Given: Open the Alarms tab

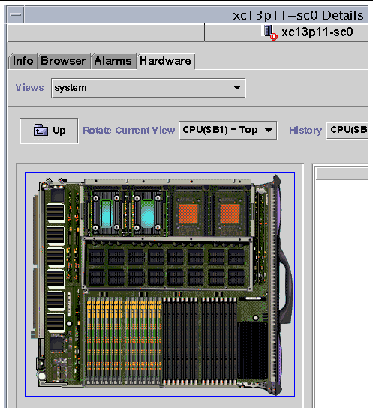Looking at the screenshot, I should 113,61.
